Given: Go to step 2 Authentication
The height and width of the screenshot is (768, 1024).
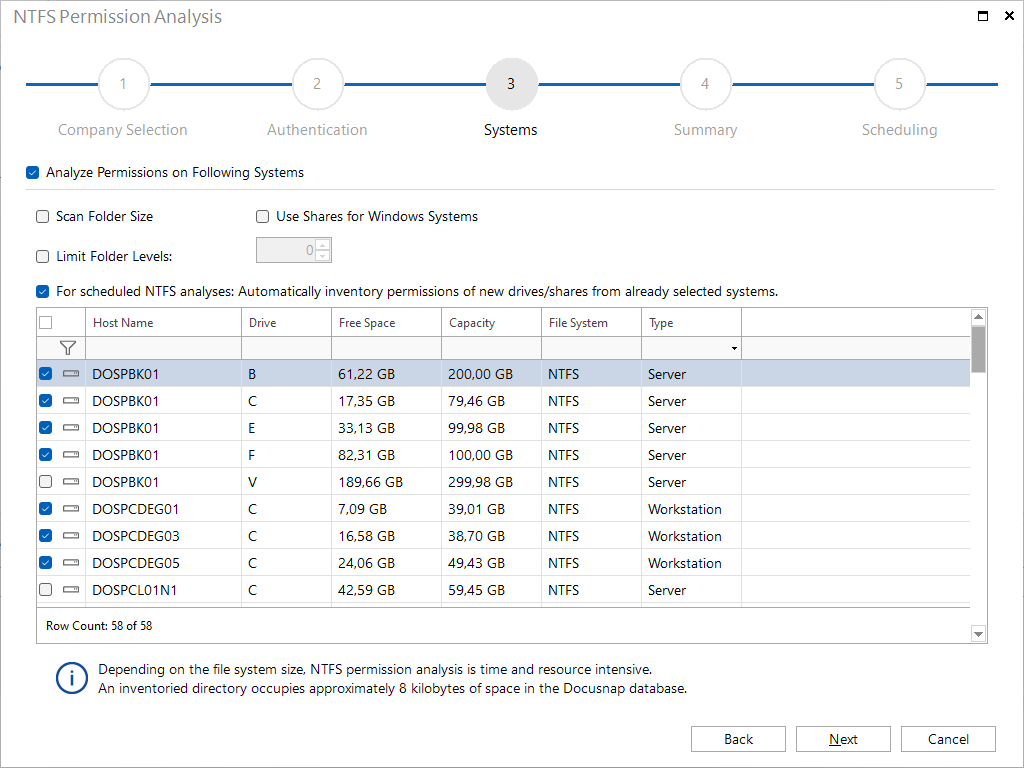Looking at the screenshot, I should (x=317, y=84).
